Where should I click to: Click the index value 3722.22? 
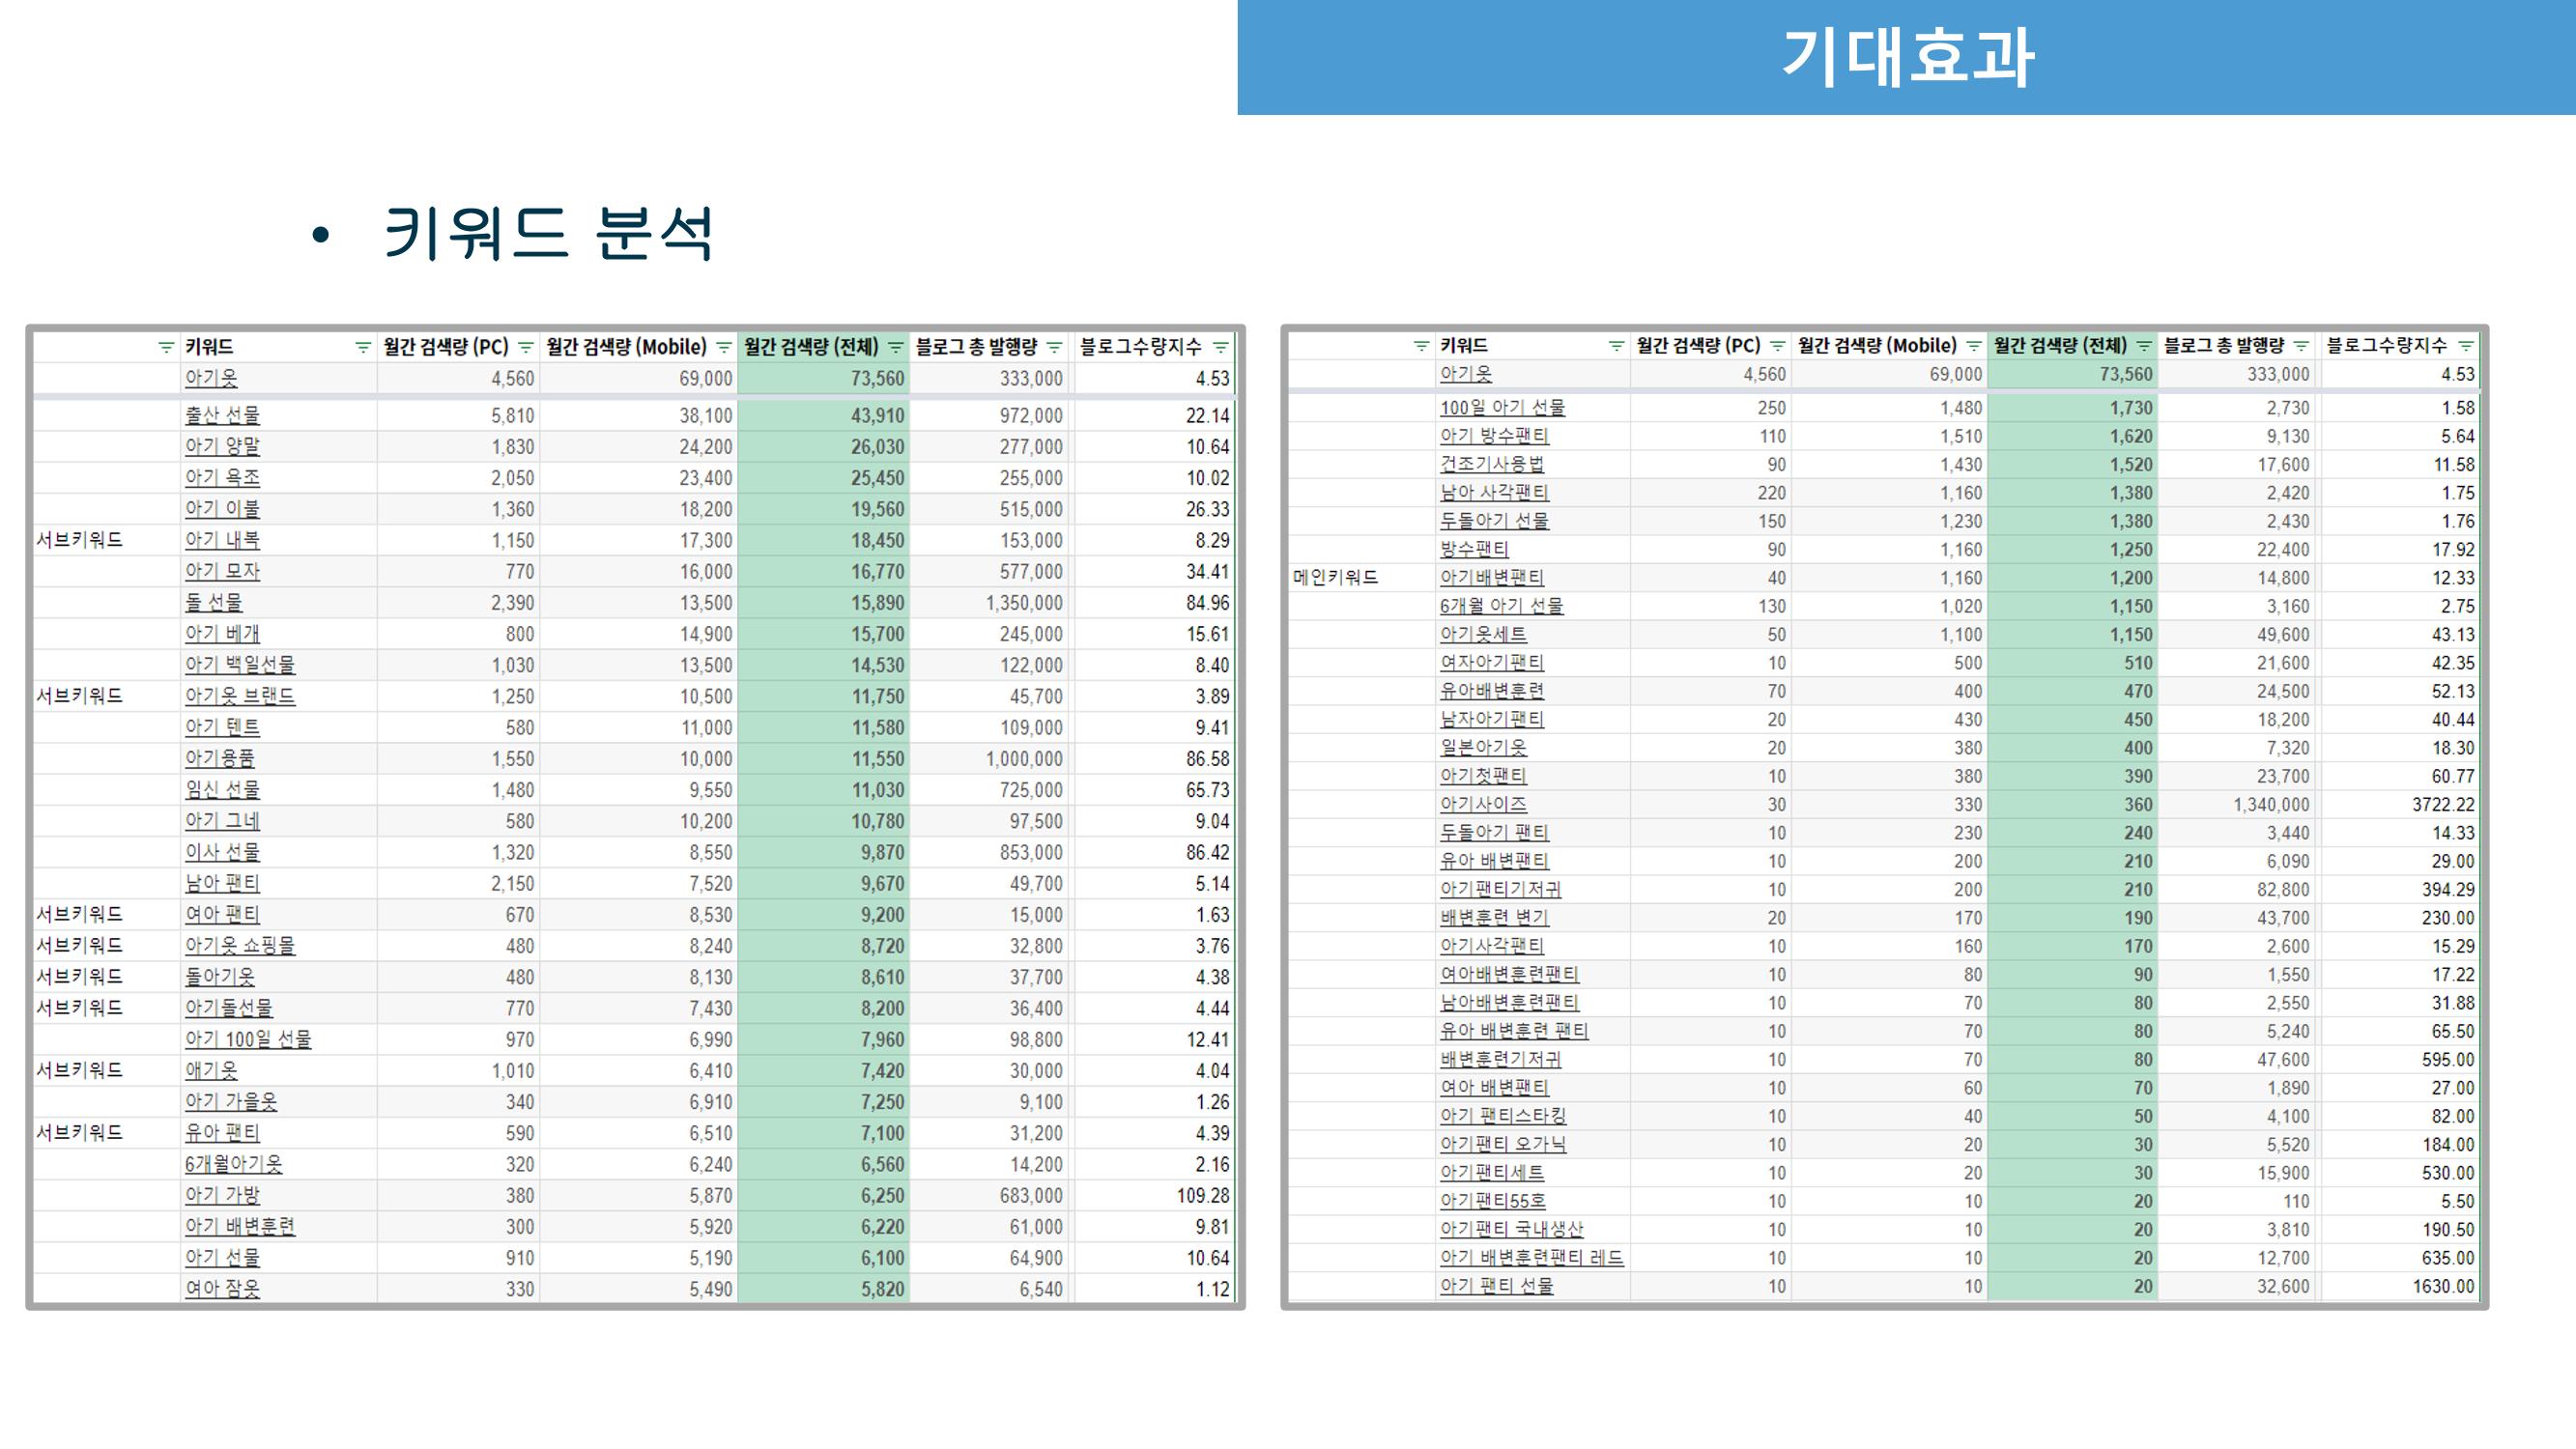click(x=2443, y=804)
